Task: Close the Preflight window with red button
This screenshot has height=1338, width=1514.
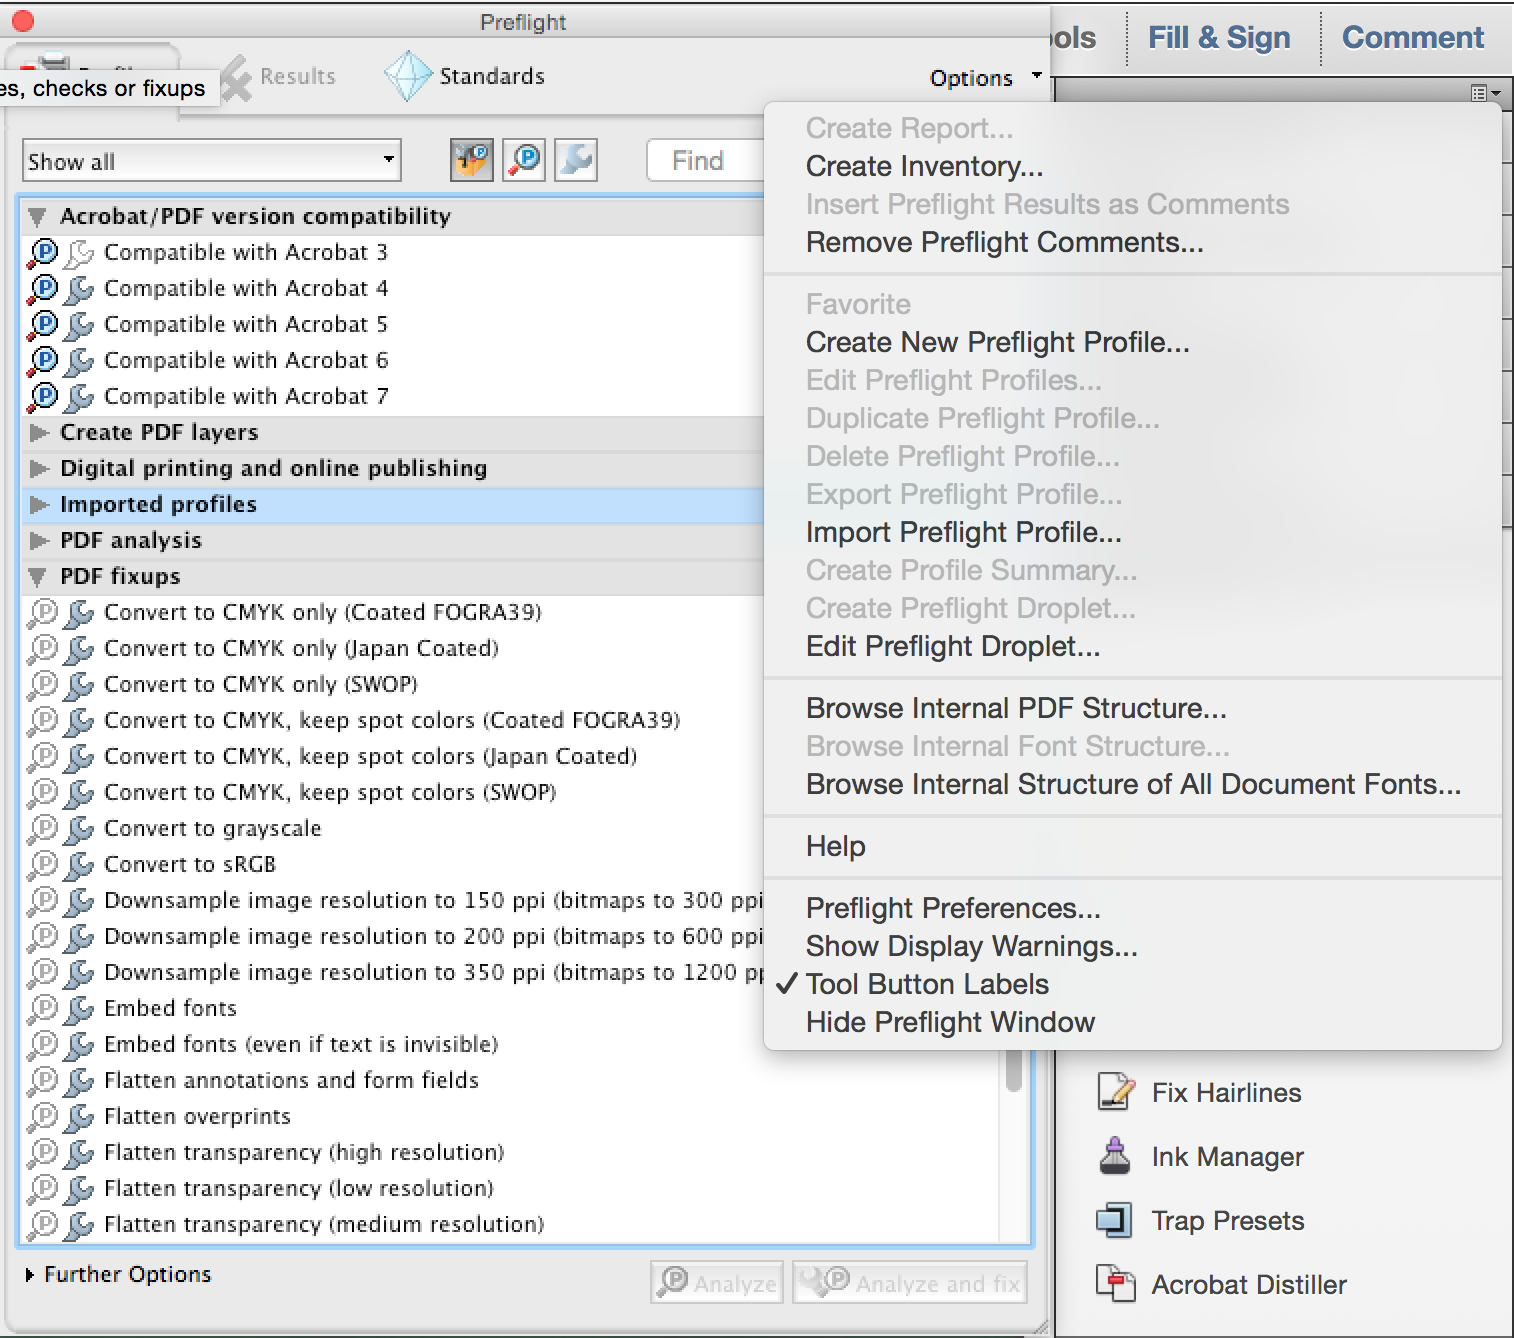Action: click(22, 21)
